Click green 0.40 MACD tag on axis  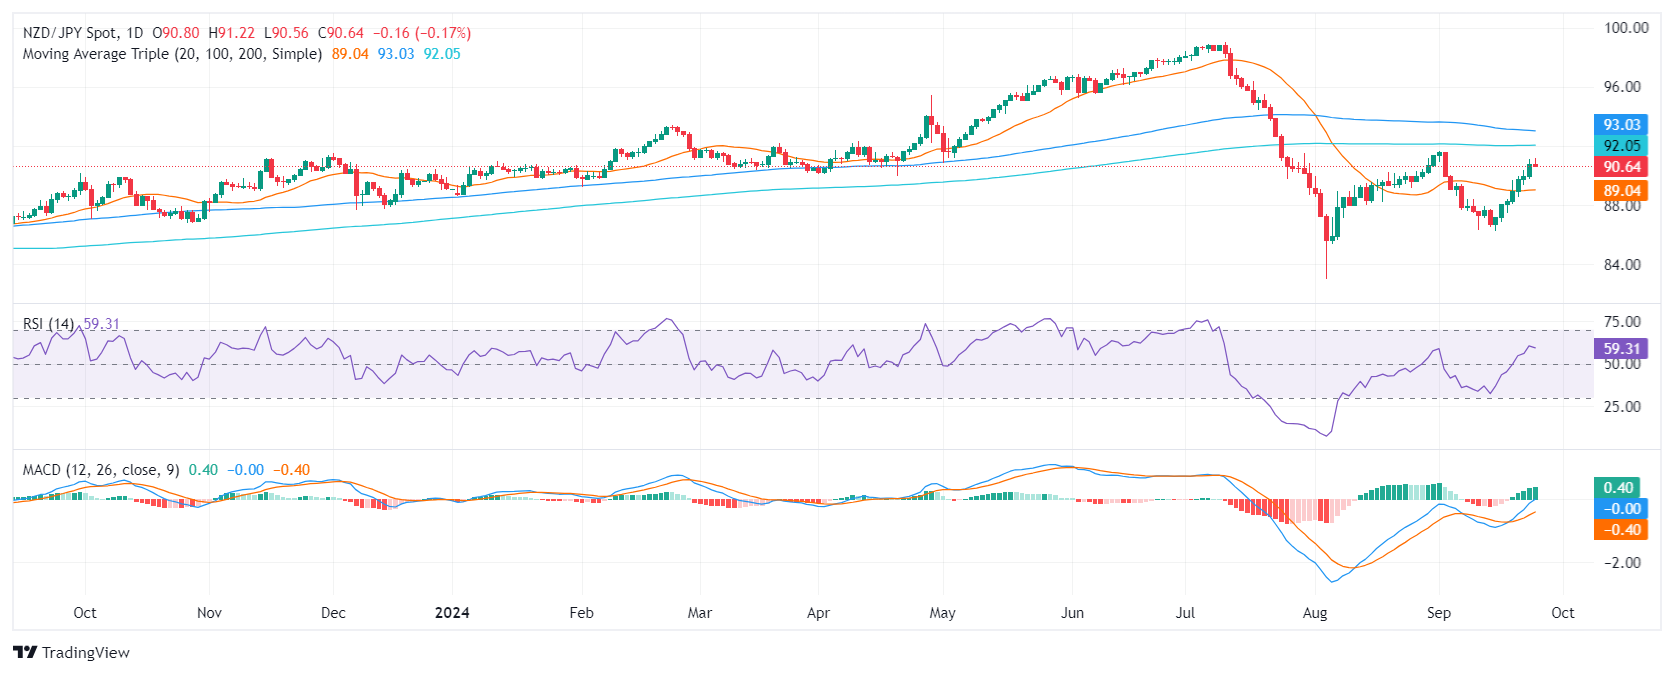(1618, 488)
